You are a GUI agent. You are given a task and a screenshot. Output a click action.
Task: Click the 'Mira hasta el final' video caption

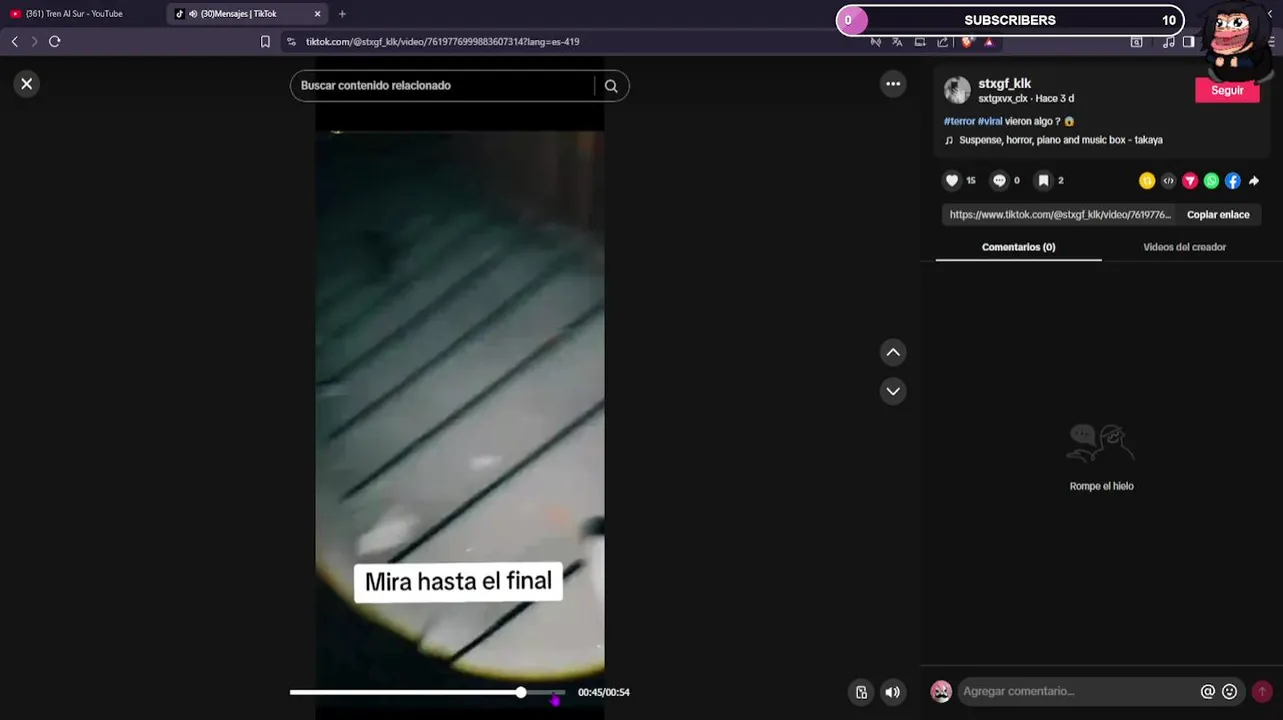pyautogui.click(x=458, y=582)
